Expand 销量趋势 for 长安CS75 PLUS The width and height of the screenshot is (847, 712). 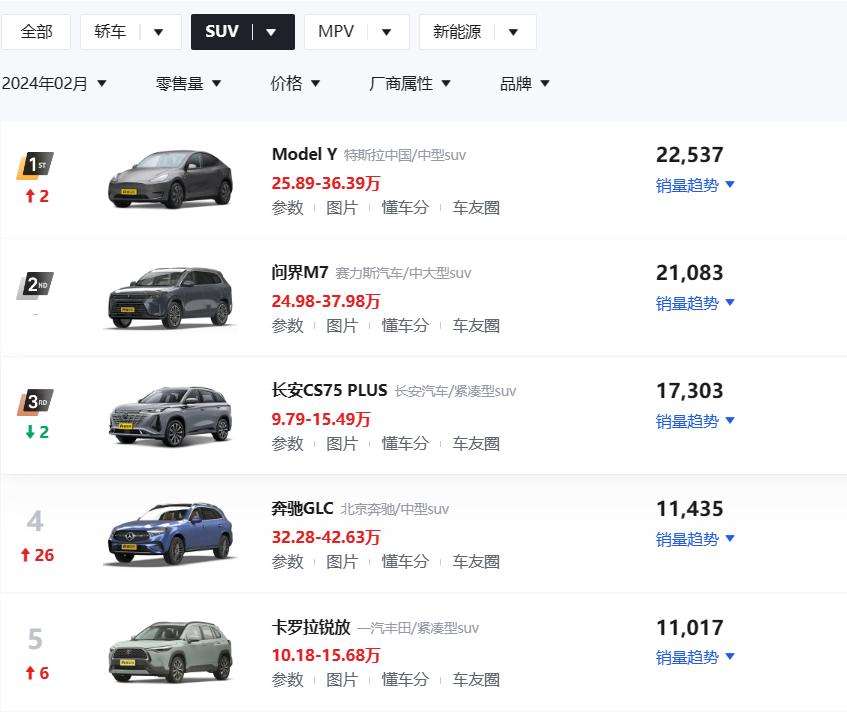coord(695,421)
